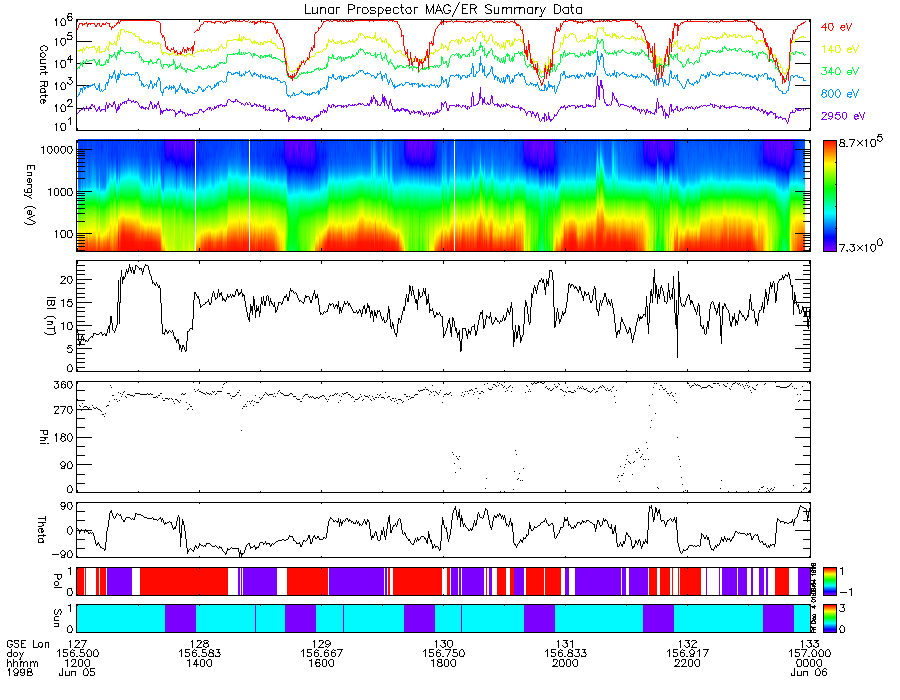Click the 'Energy (eV)' axis label
Image resolution: width=900 pixels, height=700 pixels.
point(30,195)
